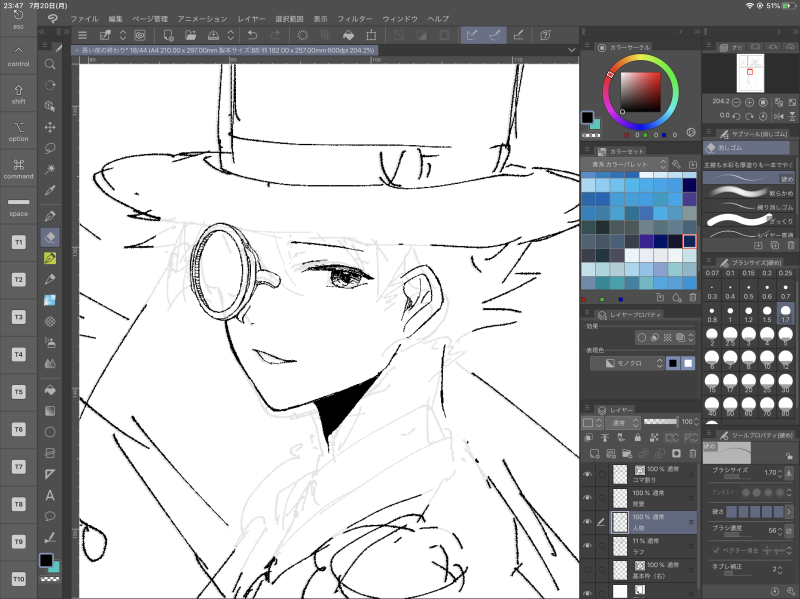This screenshot has height=599, width=800.
Task: Select the Auto select magic wand tool
Action: click(x=50, y=169)
